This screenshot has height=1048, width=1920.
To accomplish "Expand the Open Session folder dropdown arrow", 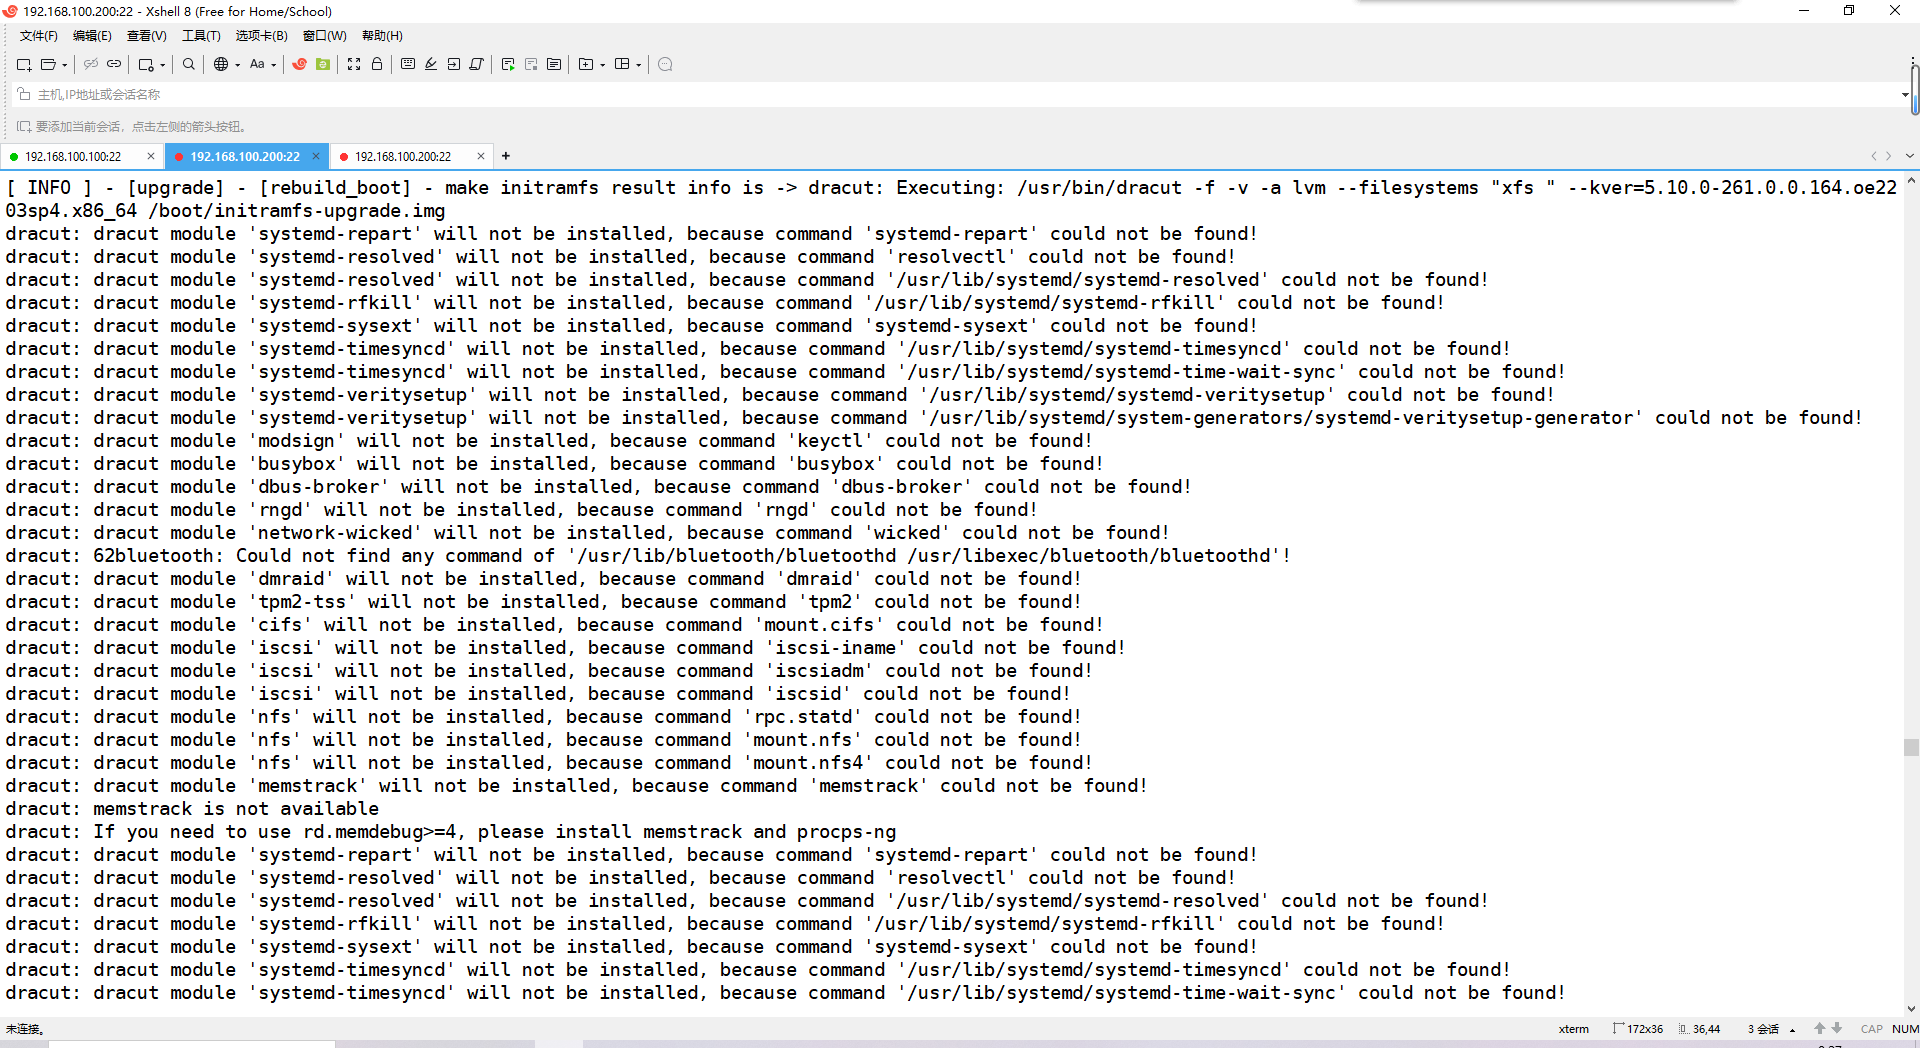I will 65,66.
